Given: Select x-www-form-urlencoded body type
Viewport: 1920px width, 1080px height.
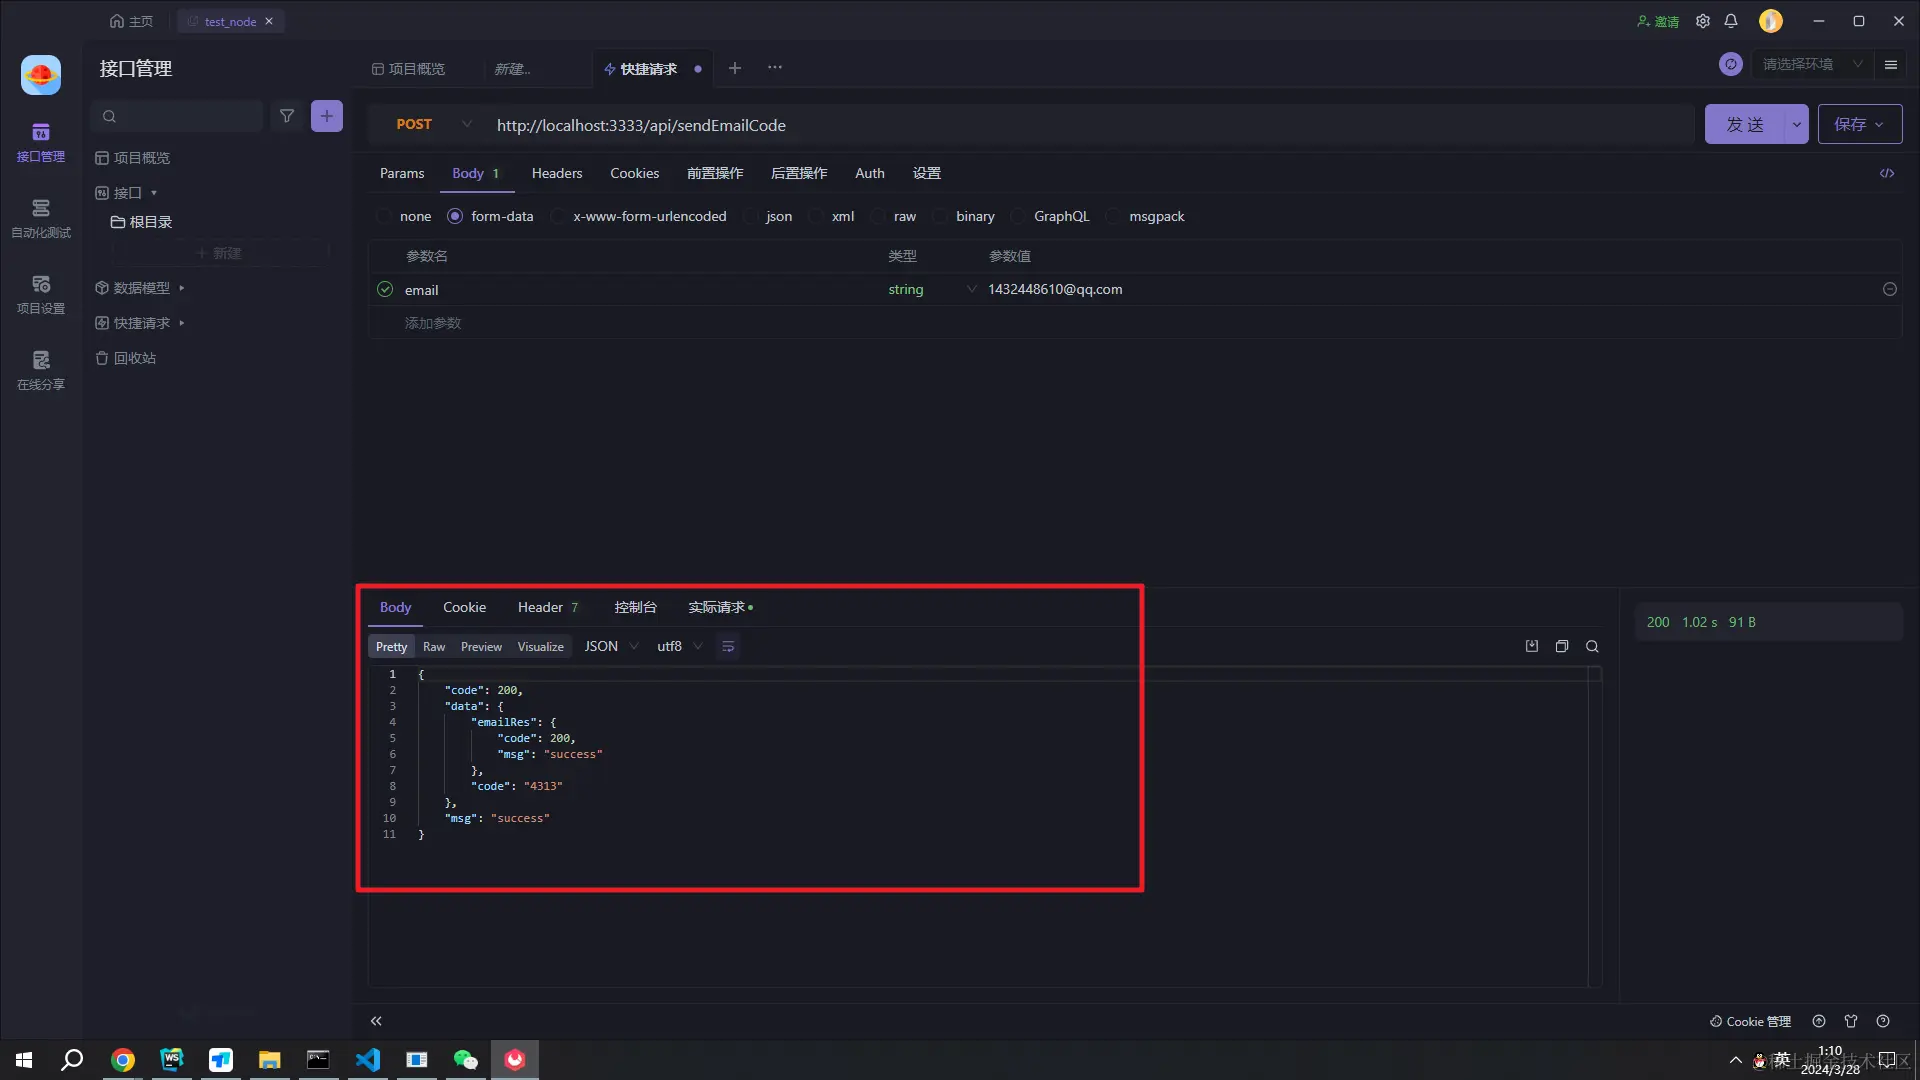Looking at the screenshot, I should pos(638,216).
